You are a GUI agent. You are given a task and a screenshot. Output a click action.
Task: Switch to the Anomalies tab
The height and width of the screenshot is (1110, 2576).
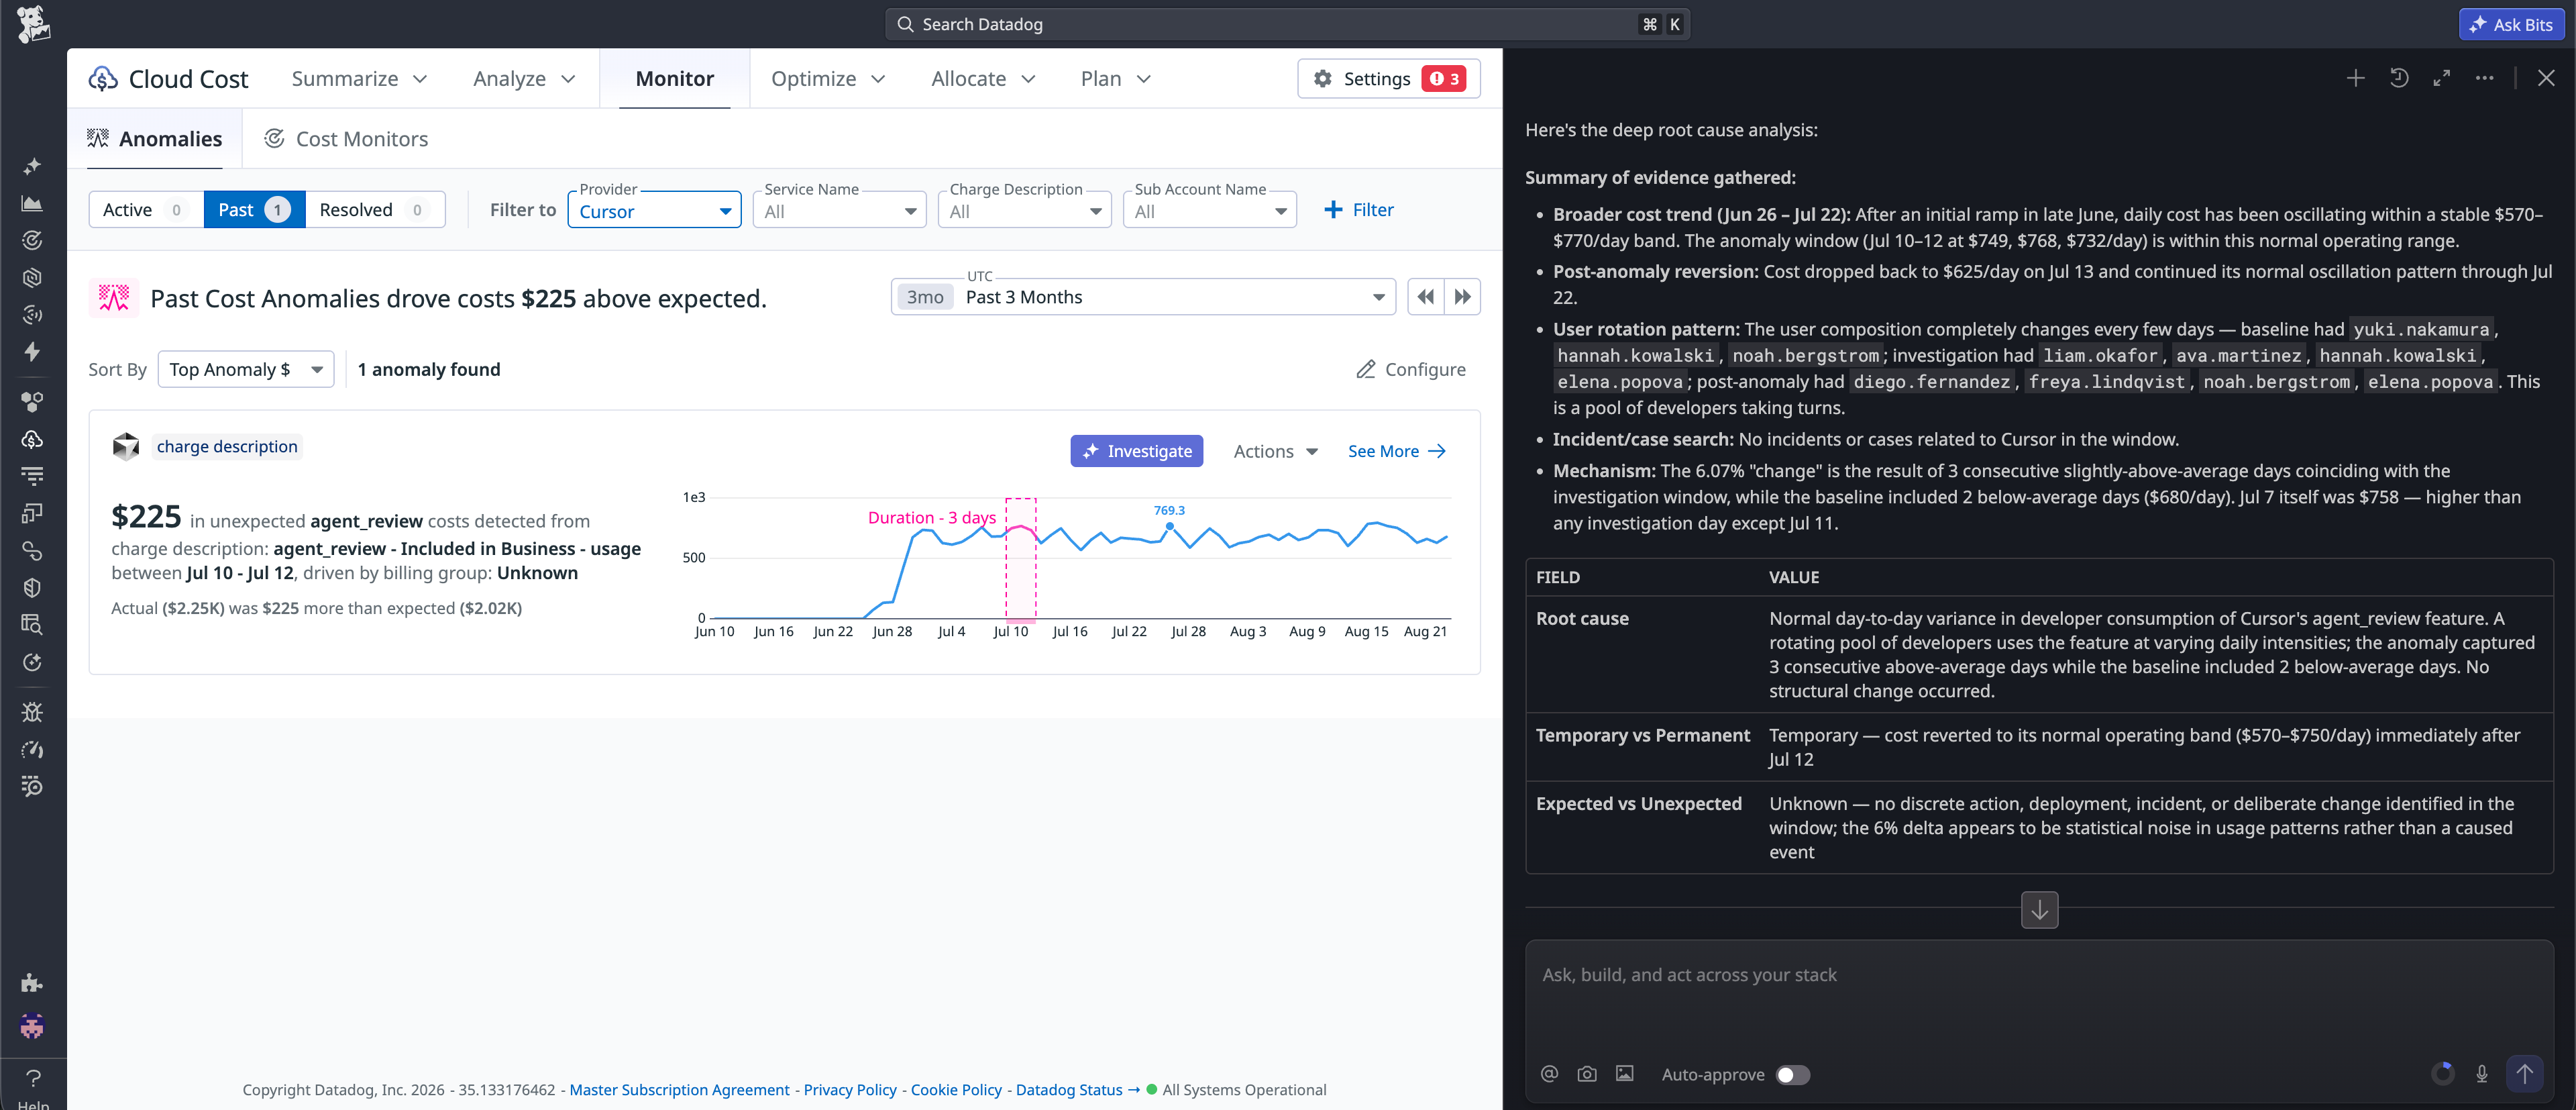click(x=155, y=139)
